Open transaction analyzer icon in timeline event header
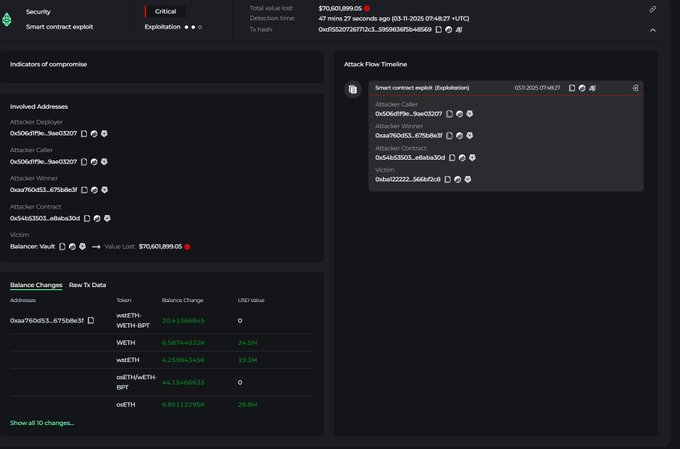This screenshot has width=680, height=449. (x=592, y=88)
